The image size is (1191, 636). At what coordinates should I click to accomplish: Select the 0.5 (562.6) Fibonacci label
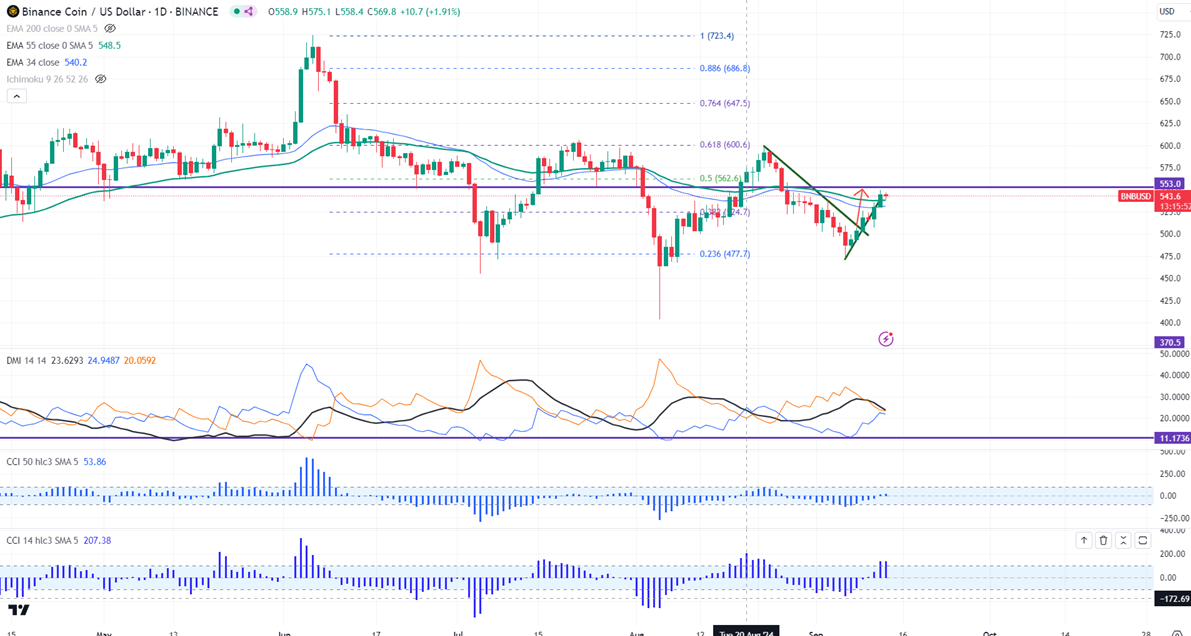coord(721,179)
